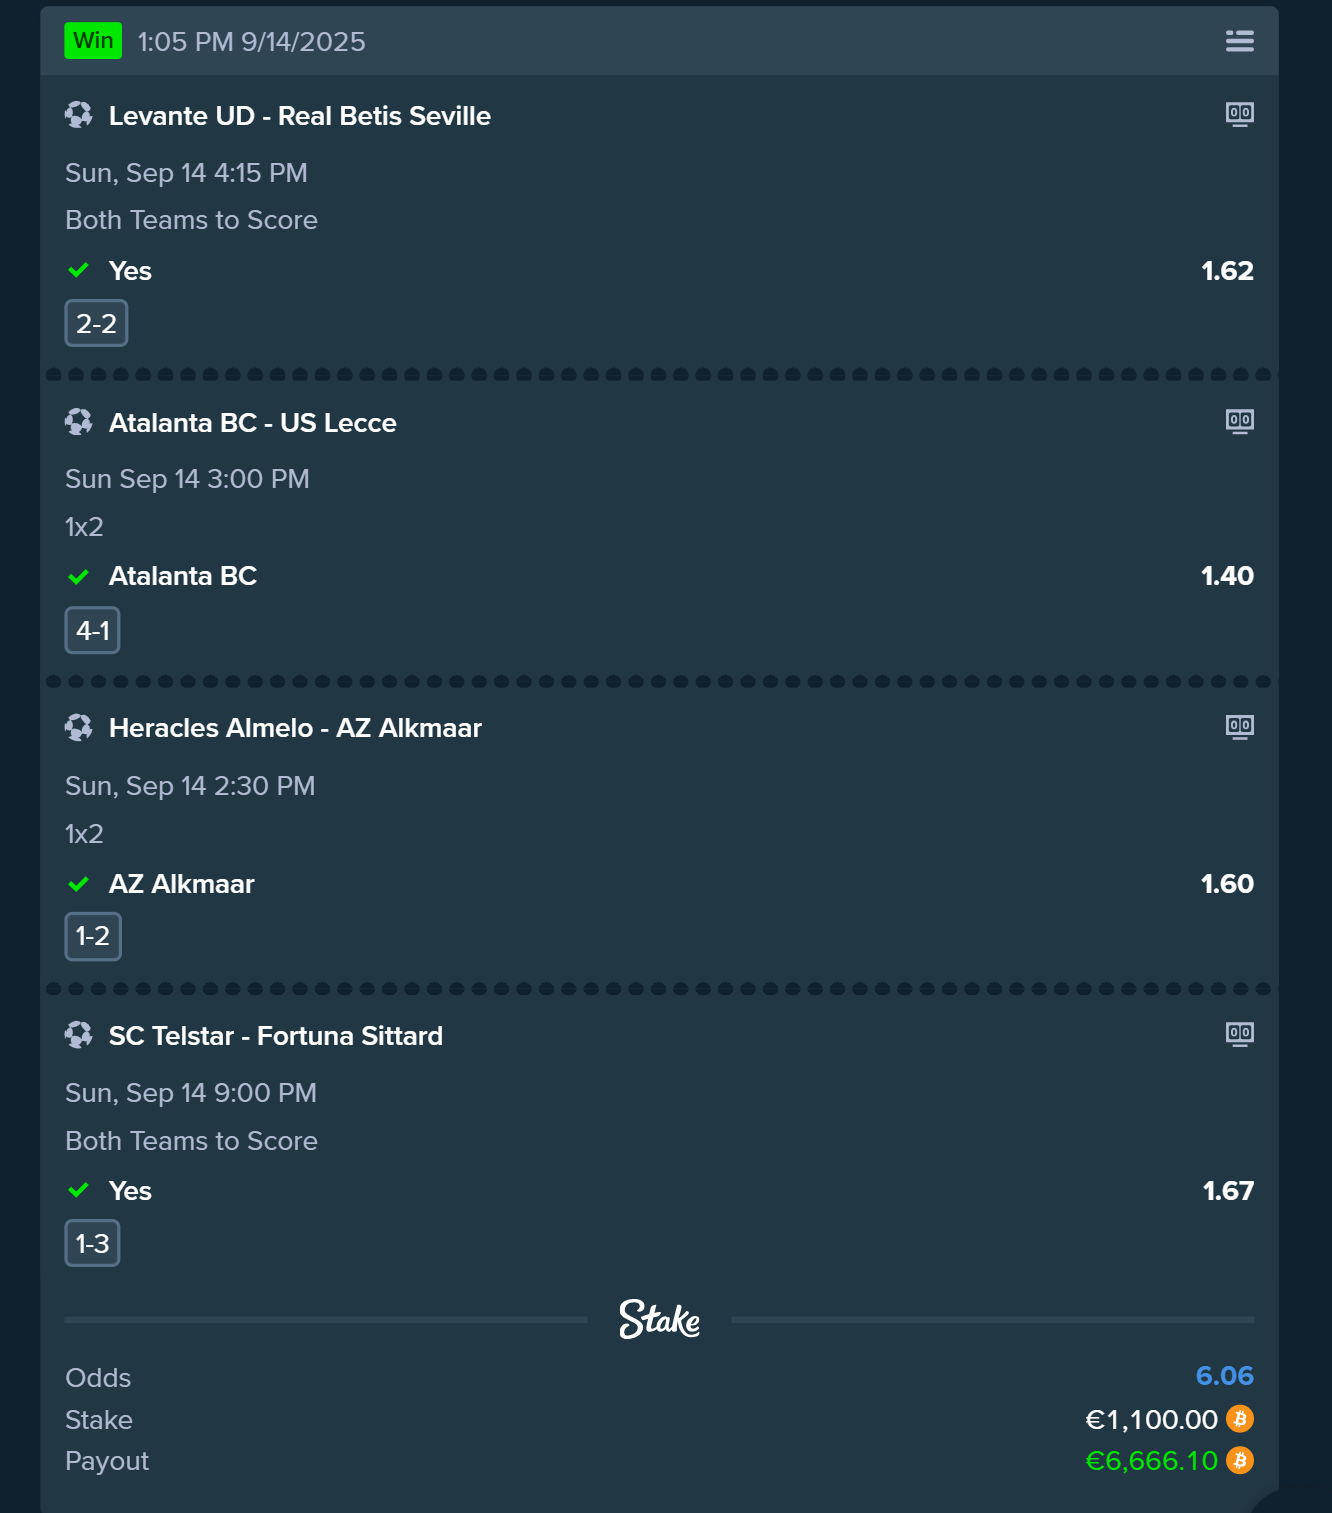Click the Bitcoin icon next to stake amount
This screenshot has width=1332, height=1513.
(x=1240, y=1419)
